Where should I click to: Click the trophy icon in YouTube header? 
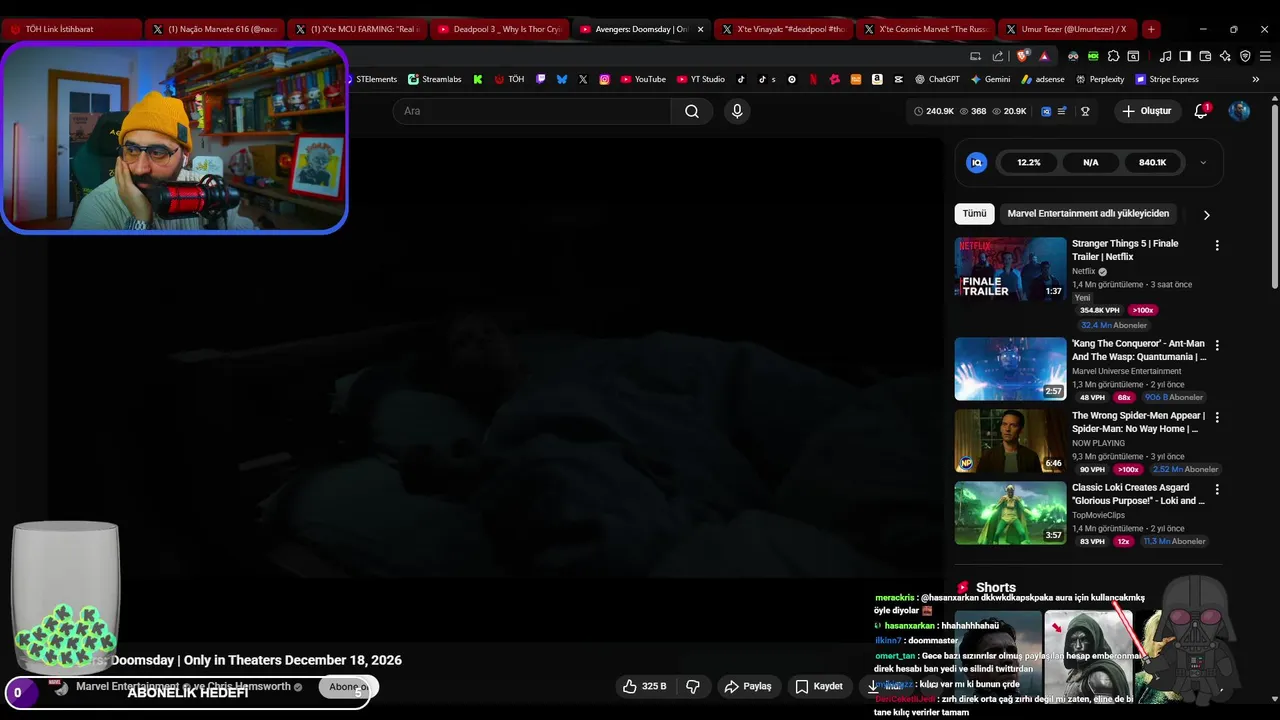click(1085, 111)
